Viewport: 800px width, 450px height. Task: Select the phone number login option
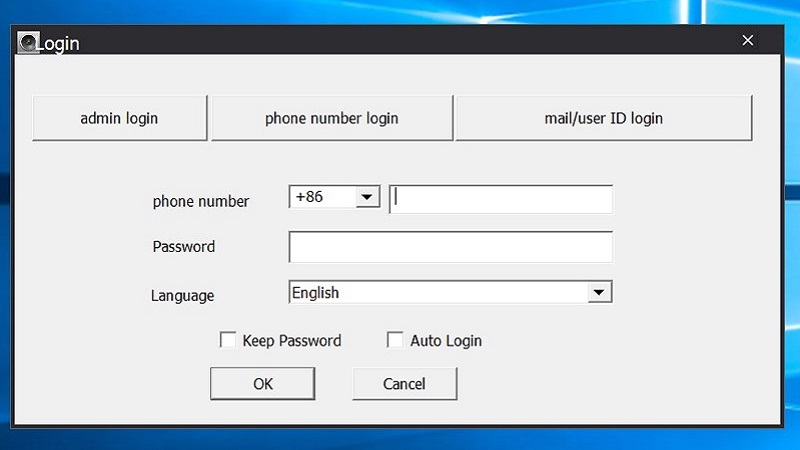click(331, 118)
